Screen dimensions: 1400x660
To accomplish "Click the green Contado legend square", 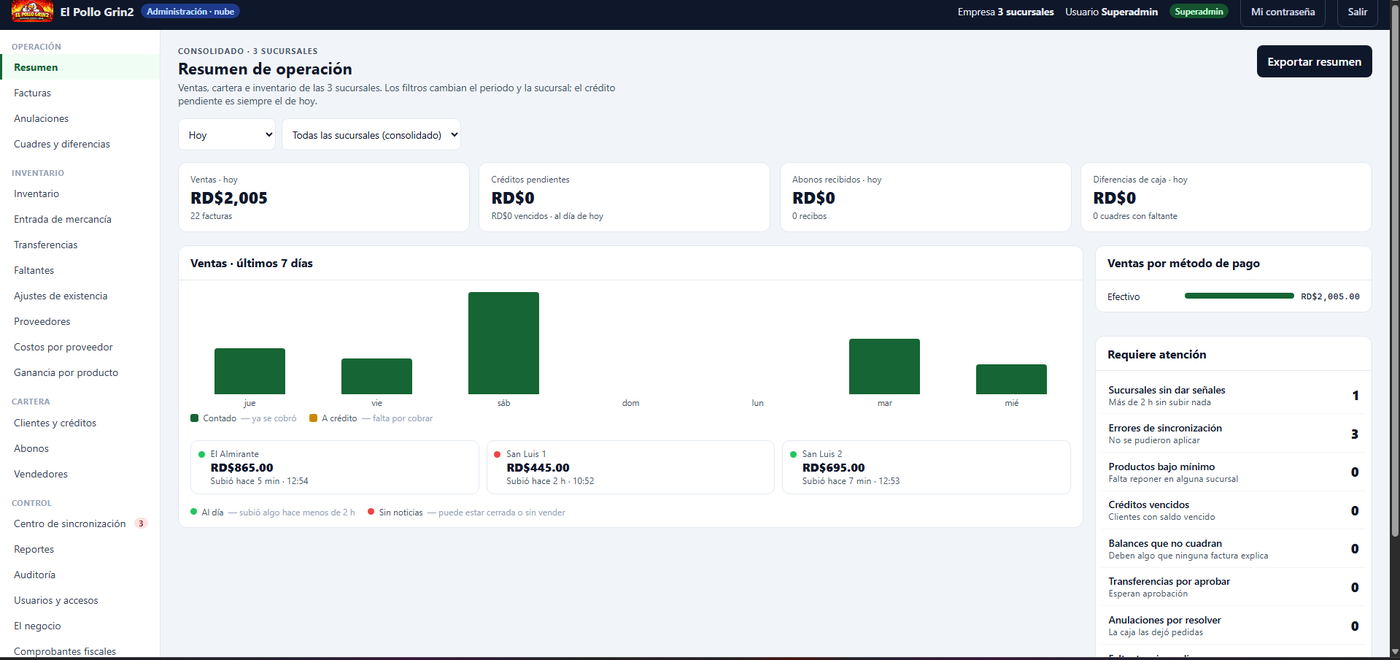I will pos(194,418).
